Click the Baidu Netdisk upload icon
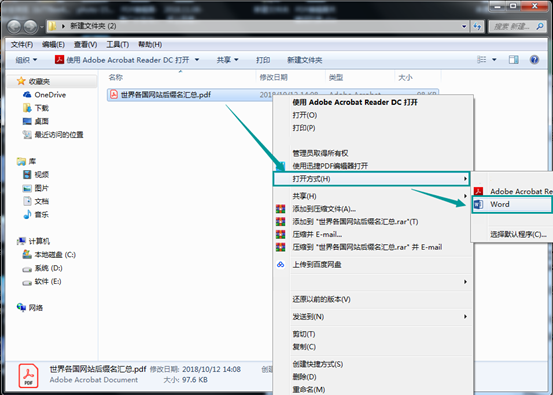 click(x=280, y=265)
